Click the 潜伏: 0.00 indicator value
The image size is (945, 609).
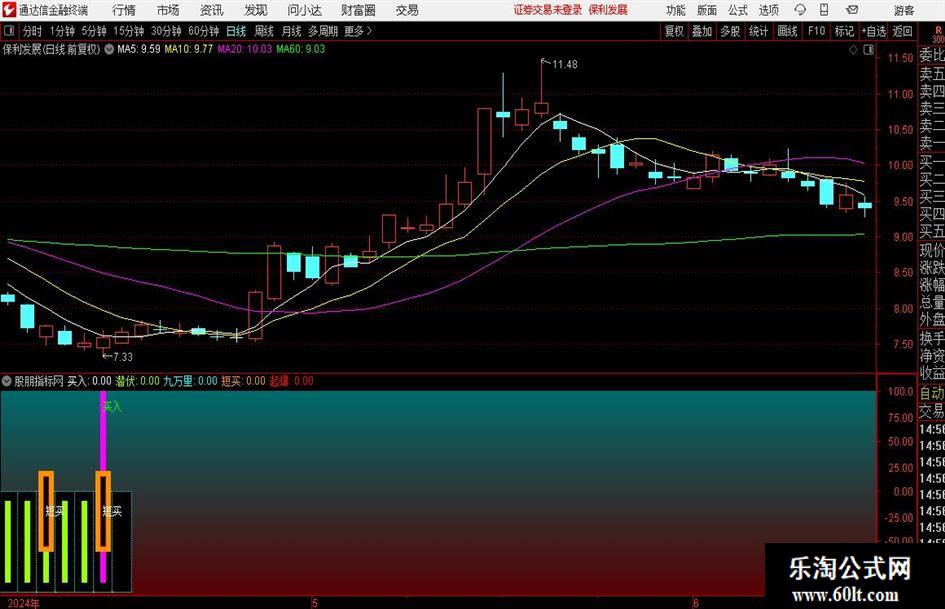[x=137, y=381]
